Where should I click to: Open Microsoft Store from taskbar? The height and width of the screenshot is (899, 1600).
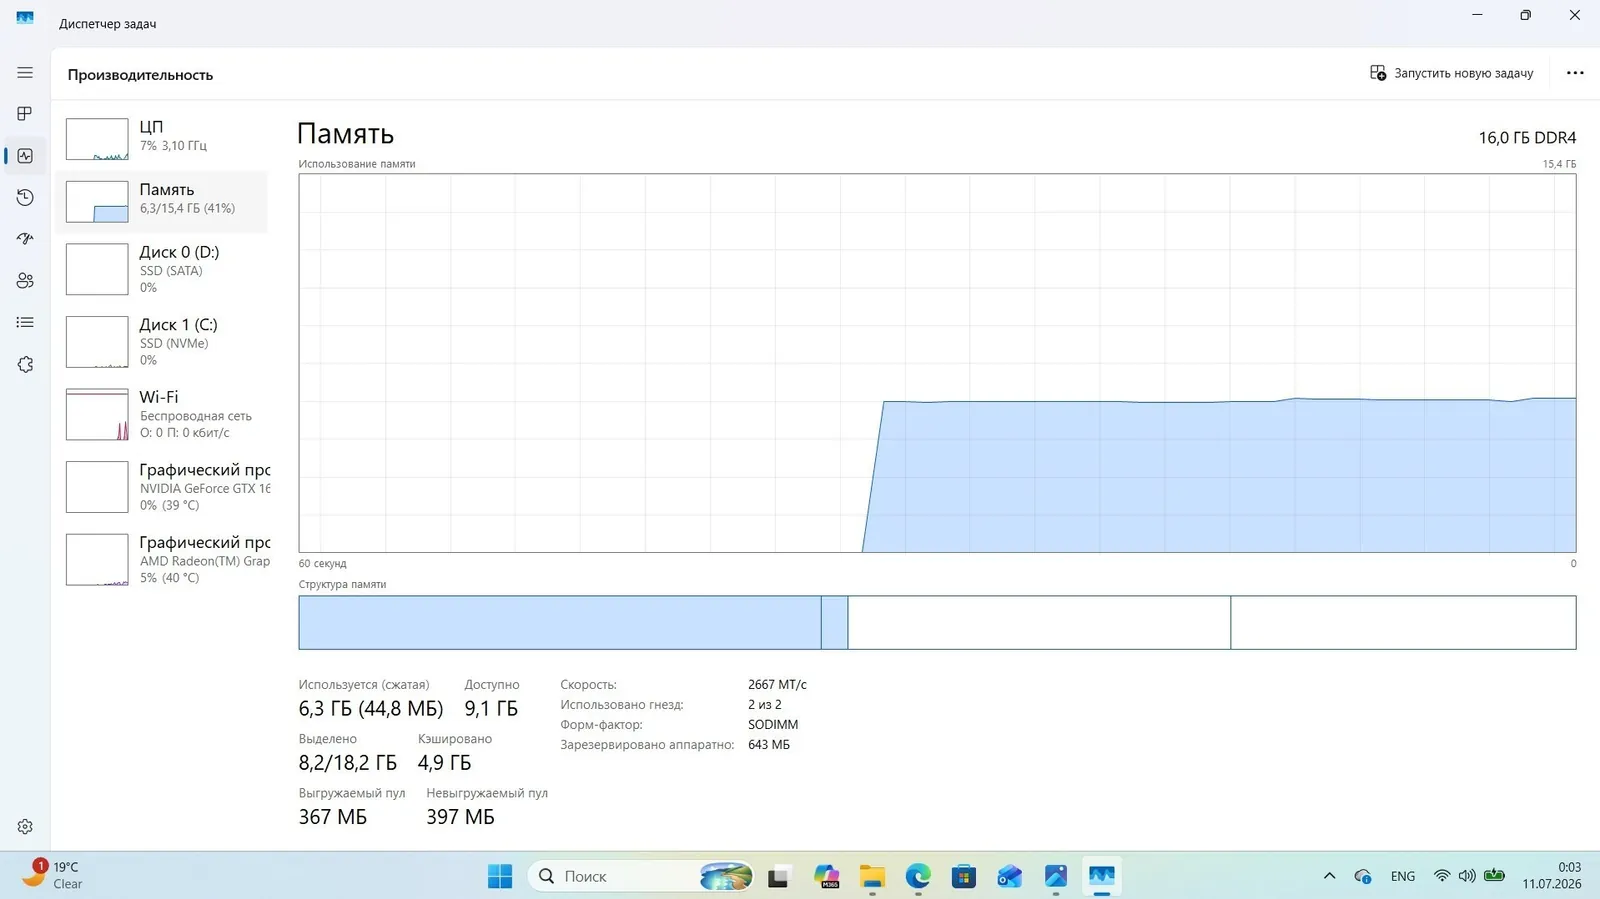click(x=964, y=877)
